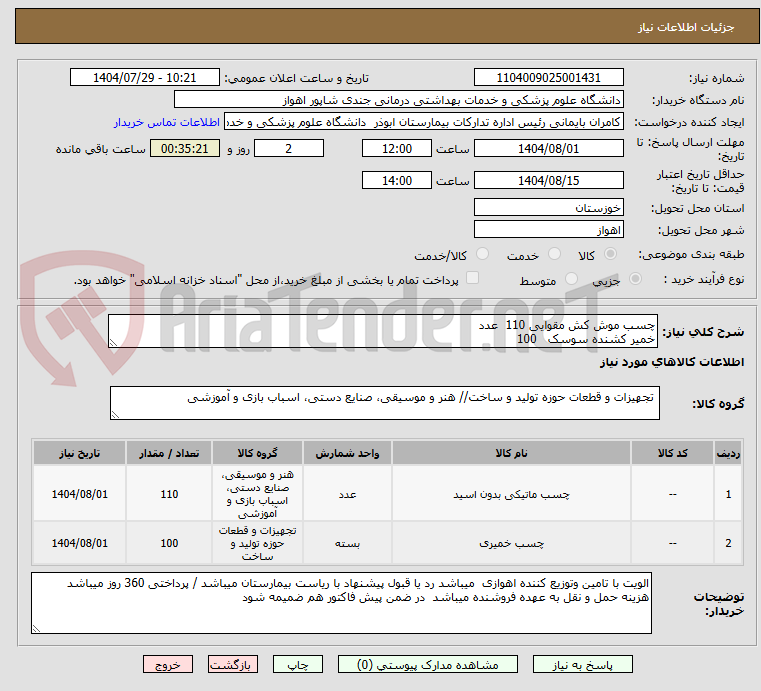Click the اطلاعات کالاهای مورد نیاز section title
The width and height of the screenshot is (761, 691).
click(672, 362)
